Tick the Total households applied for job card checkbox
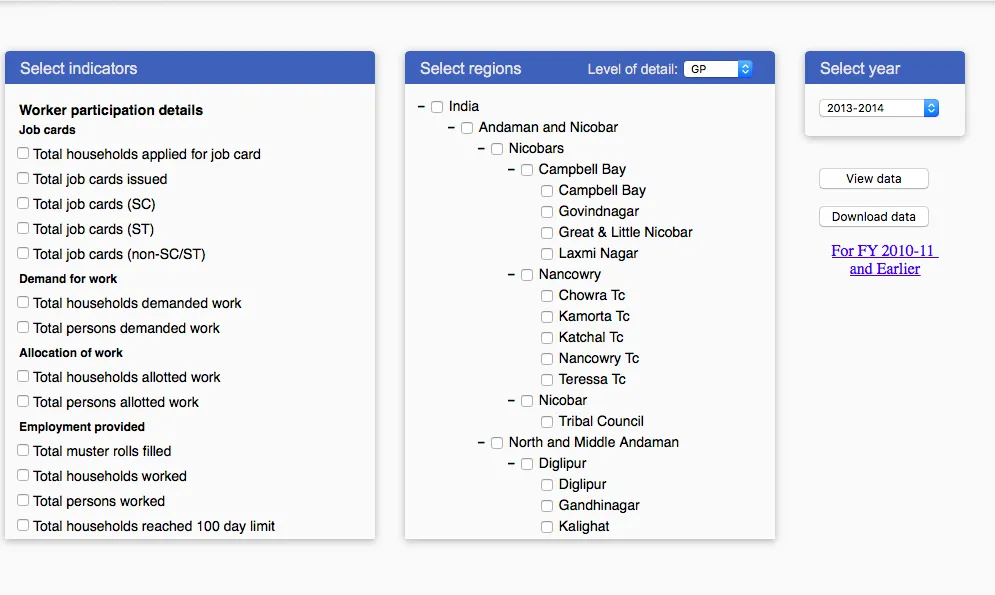Screen dimensions: 995x595 [x=23, y=154]
